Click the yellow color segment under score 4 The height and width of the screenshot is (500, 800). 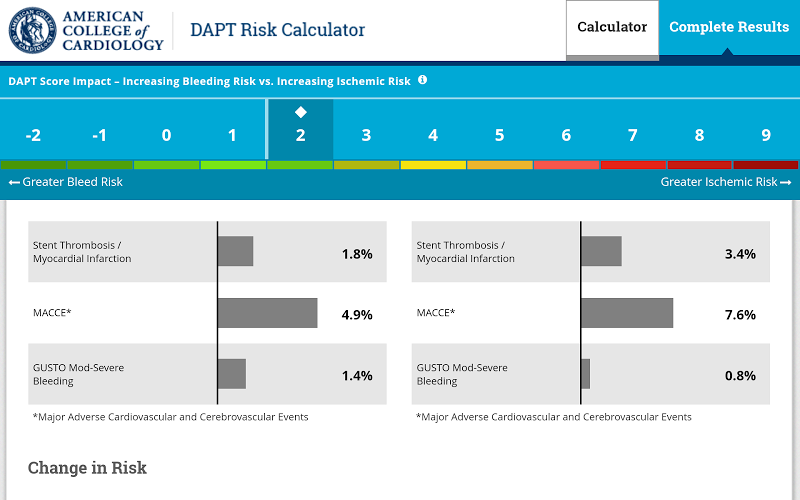point(433,165)
